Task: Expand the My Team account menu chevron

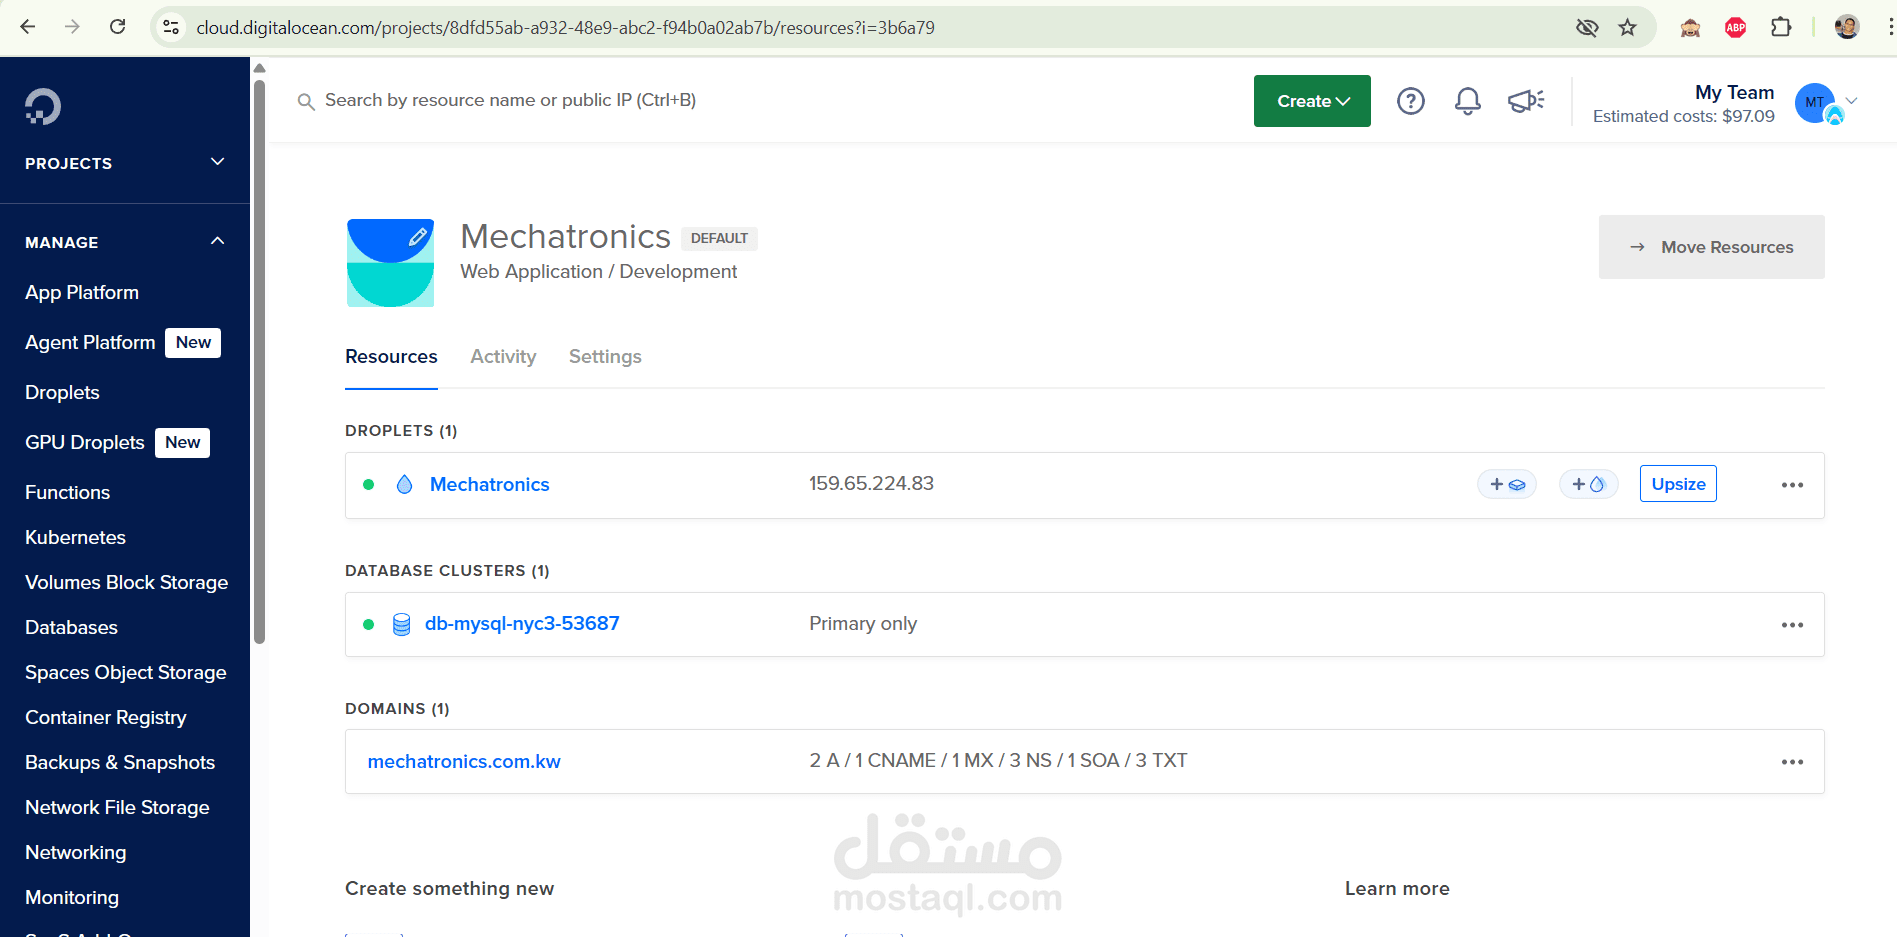Action: tap(1852, 101)
